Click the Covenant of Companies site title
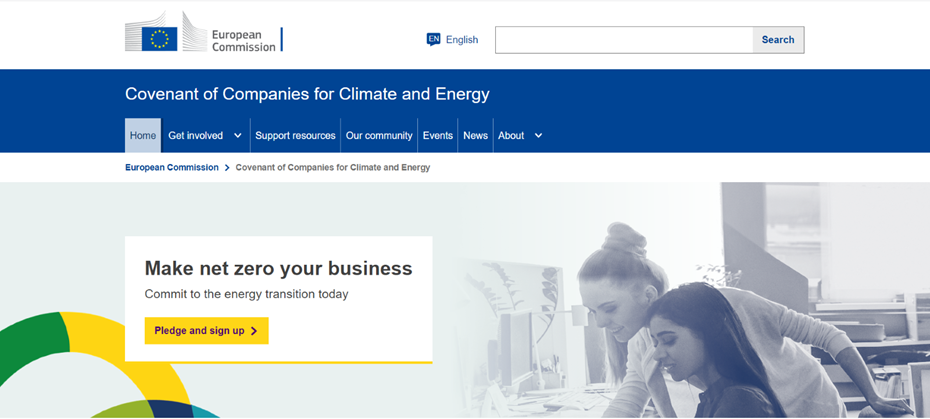This screenshot has width=930, height=419. [307, 94]
